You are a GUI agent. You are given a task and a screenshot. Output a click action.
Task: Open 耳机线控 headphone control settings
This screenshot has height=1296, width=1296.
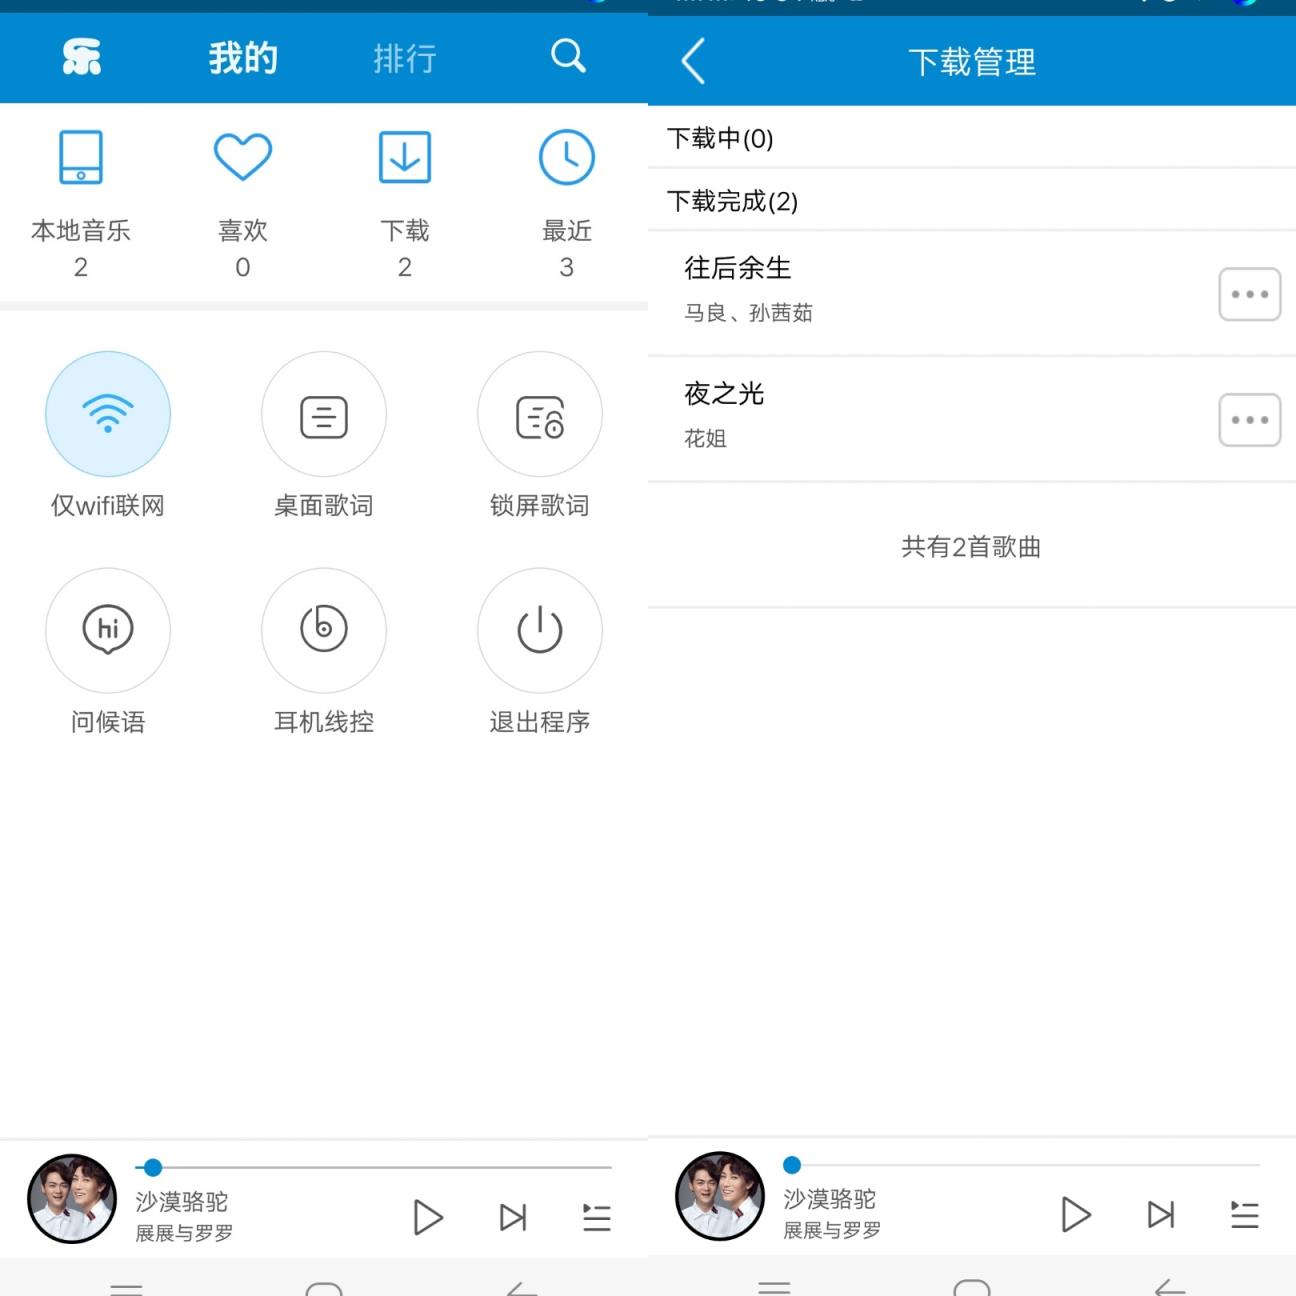pyautogui.click(x=323, y=655)
